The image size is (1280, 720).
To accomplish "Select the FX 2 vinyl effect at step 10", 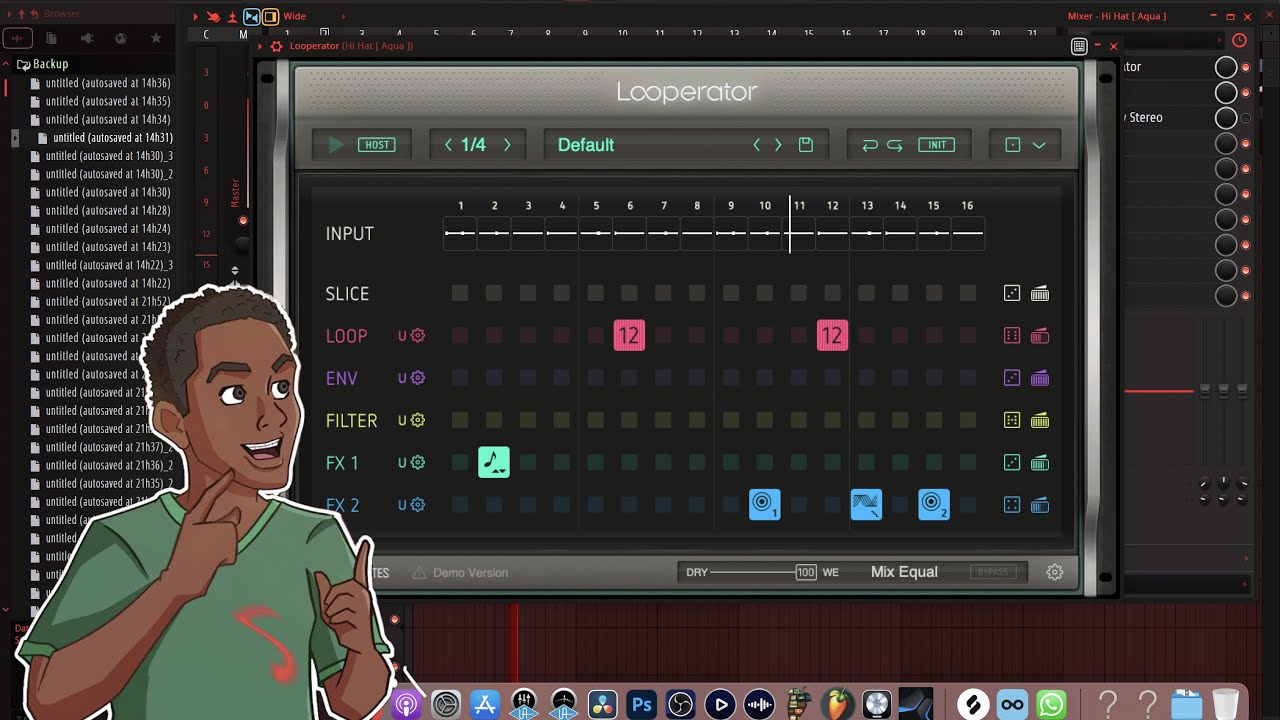I will (x=765, y=504).
